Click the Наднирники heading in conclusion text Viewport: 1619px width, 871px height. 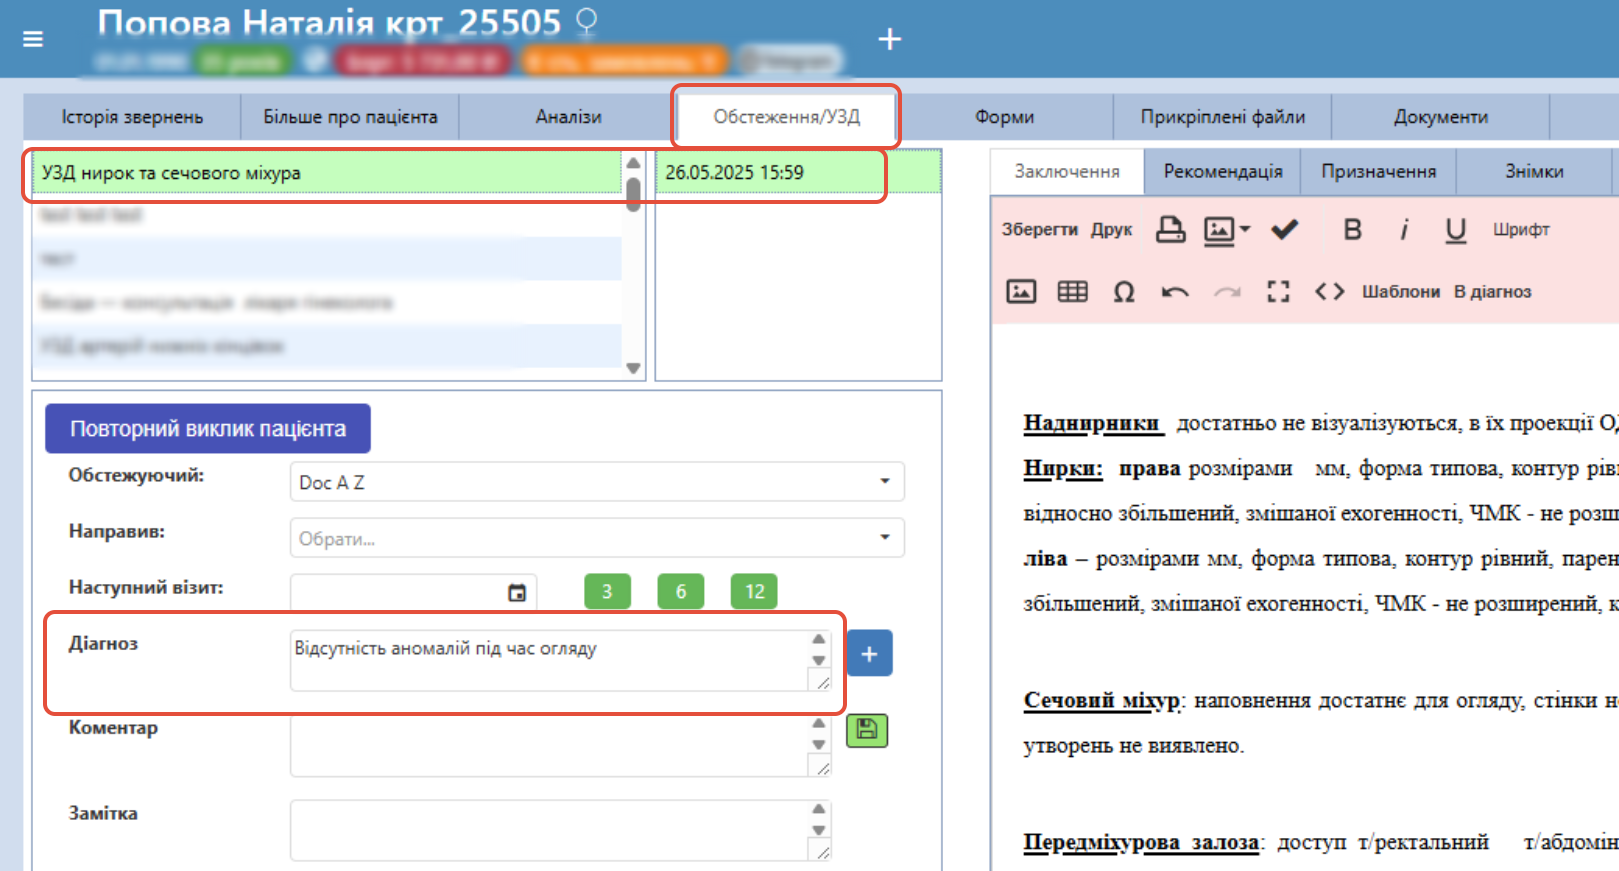pyautogui.click(x=1094, y=423)
